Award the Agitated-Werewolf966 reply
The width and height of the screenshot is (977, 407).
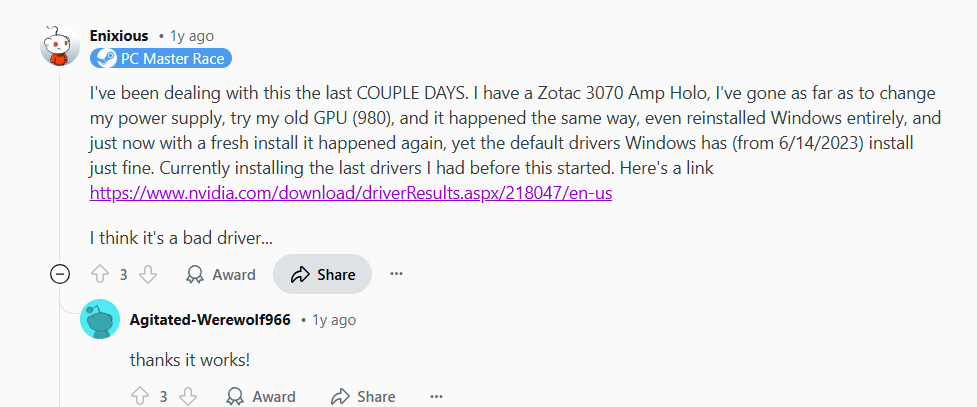click(x=261, y=396)
